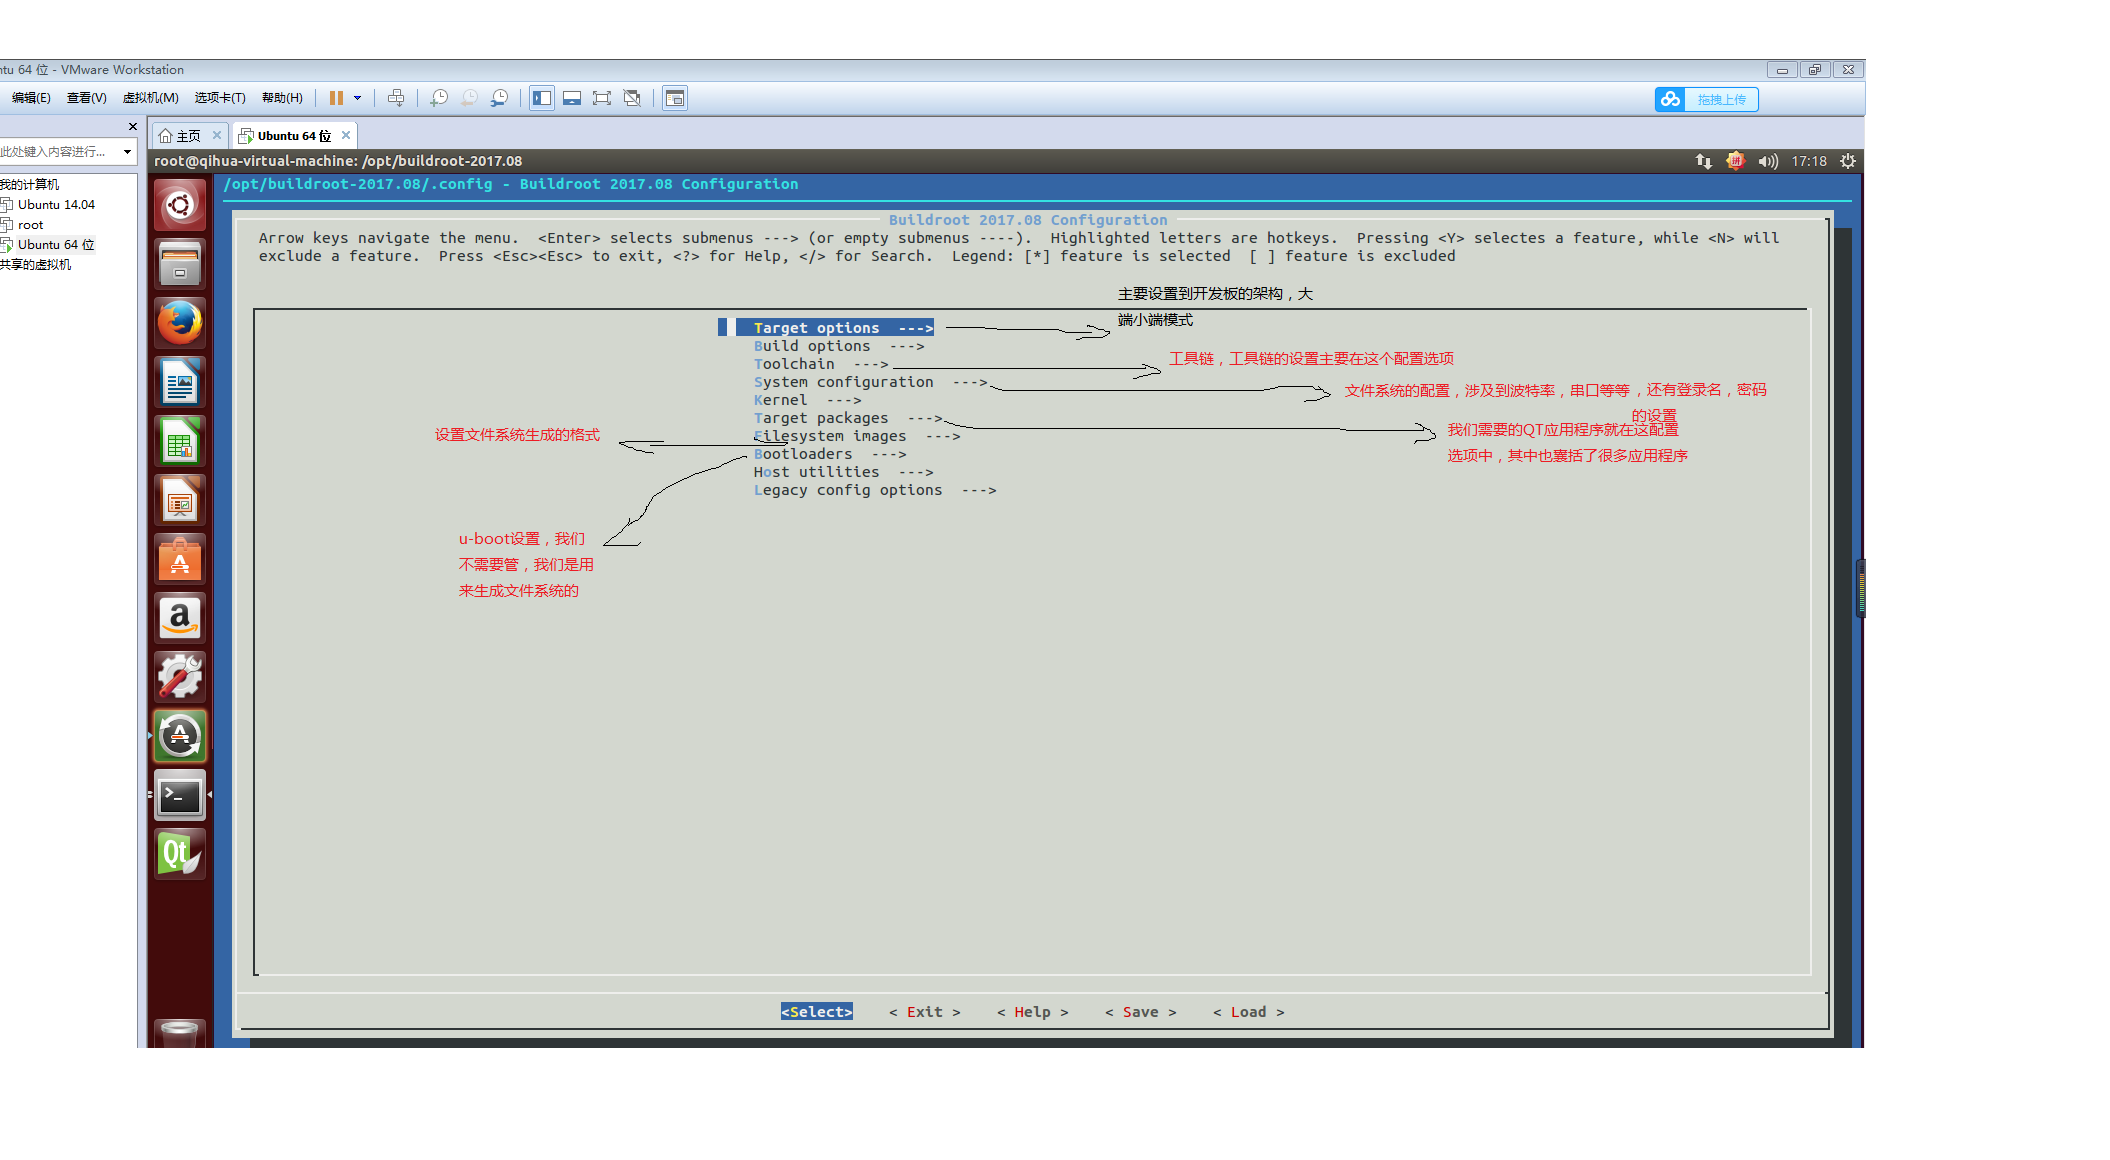Click the sound volume indicator icon
Image resolution: width=2110 pixels, height=1160 pixels.
pyautogui.click(x=1768, y=161)
